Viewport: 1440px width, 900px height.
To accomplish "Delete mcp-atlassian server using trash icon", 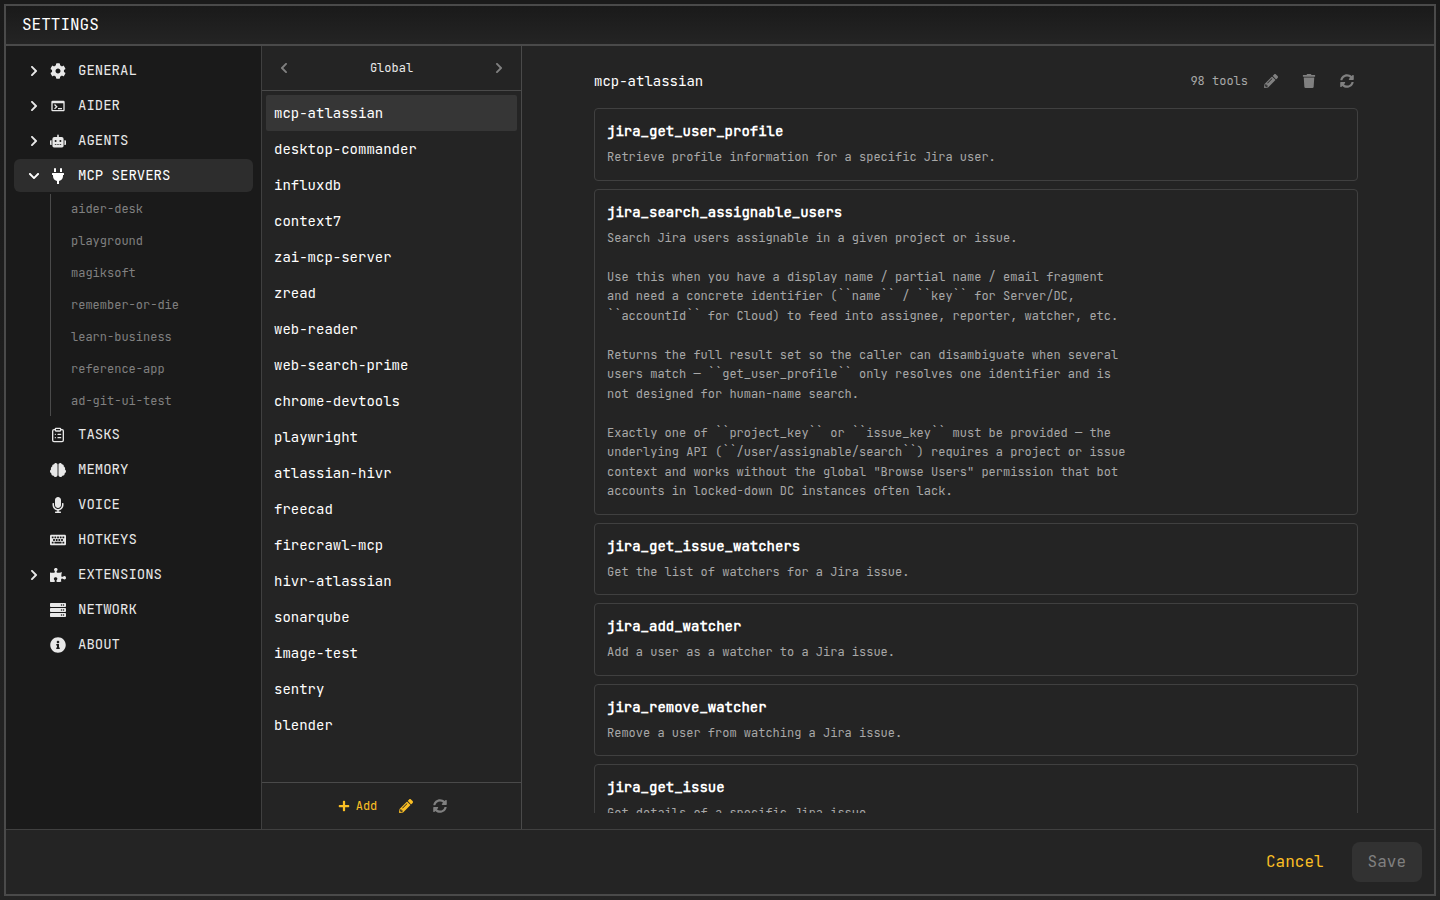I will tap(1309, 81).
